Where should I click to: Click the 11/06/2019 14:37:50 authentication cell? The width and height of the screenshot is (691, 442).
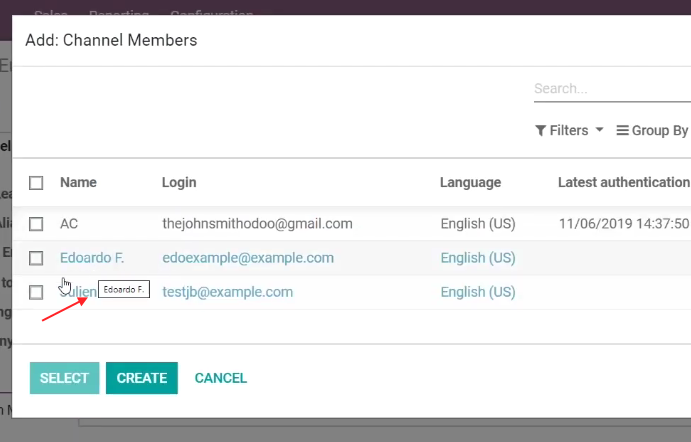tap(624, 224)
